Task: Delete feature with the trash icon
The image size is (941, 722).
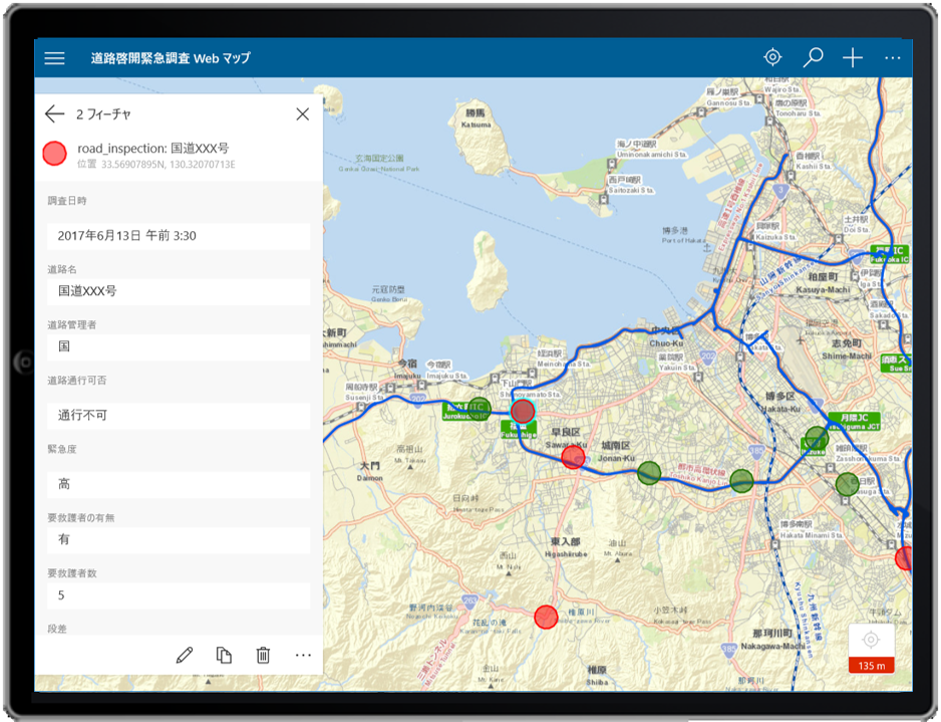Action: click(263, 655)
